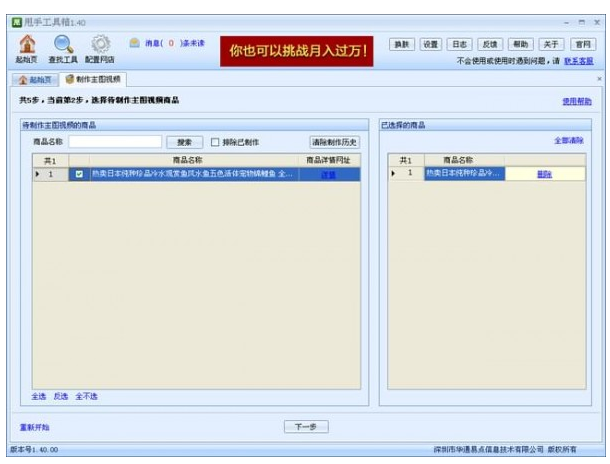Open the 配置网店 gear icon
This screenshot has height=464, width=610.
[100, 49]
